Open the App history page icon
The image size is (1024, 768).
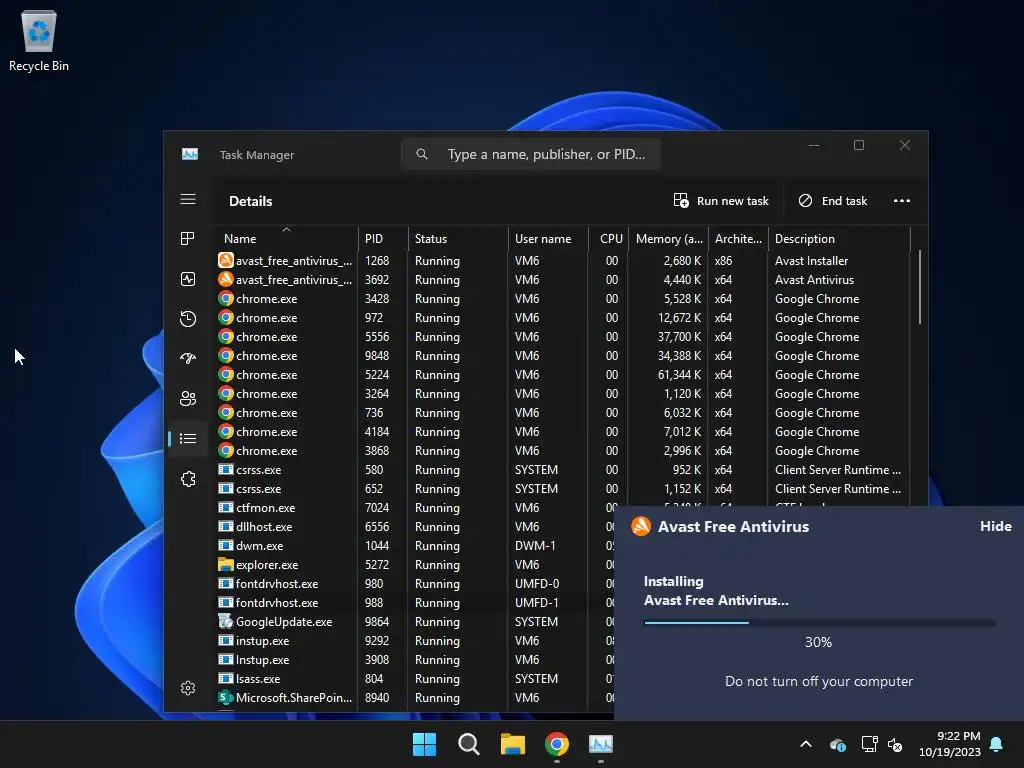click(x=188, y=319)
